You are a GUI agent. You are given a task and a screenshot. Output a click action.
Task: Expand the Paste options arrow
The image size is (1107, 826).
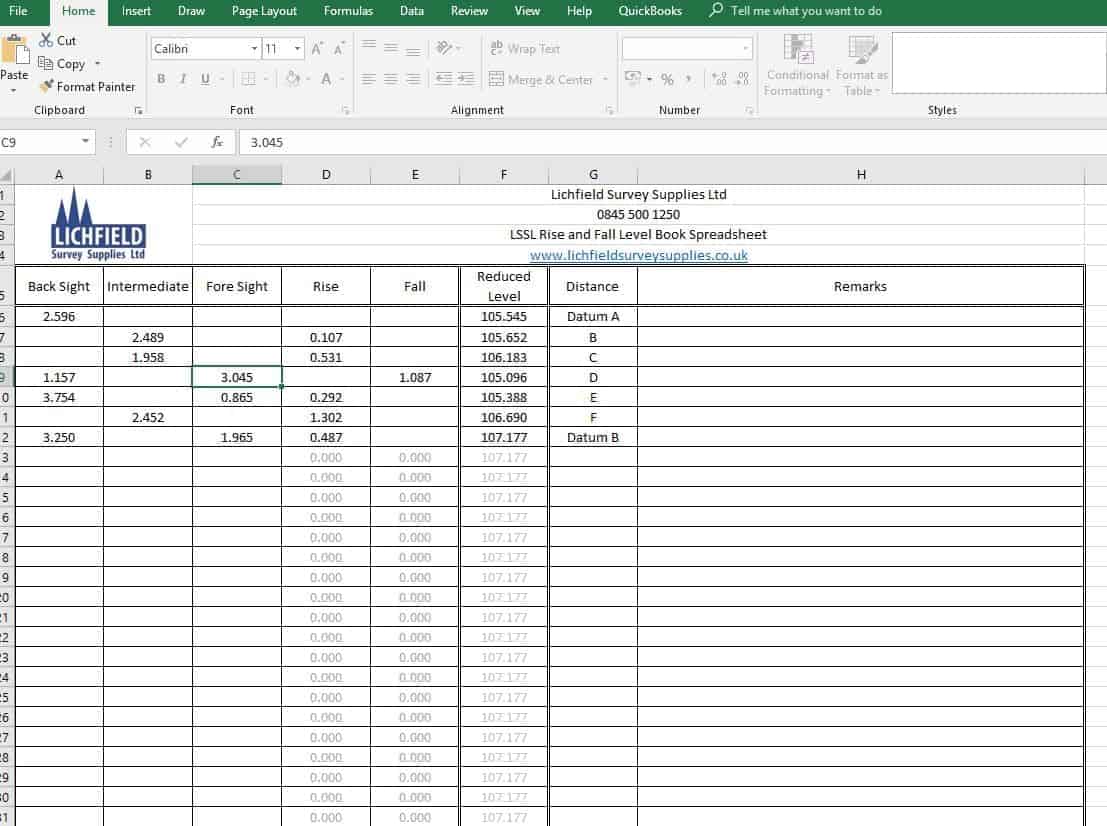coord(13,90)
